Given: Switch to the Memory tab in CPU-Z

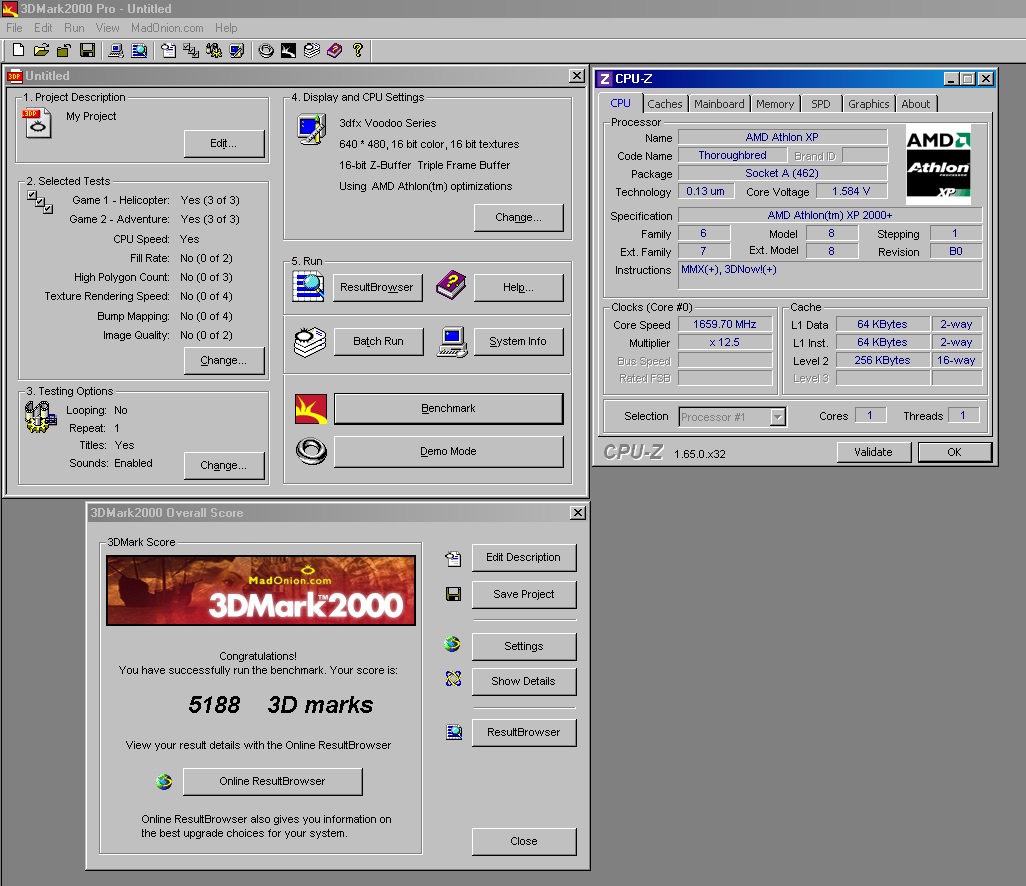Looking at the screenshot, I should (775, 104).
